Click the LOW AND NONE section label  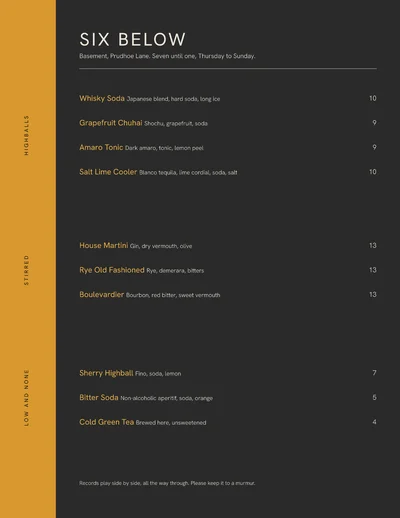pyautogui.click(x=26, y=398)
